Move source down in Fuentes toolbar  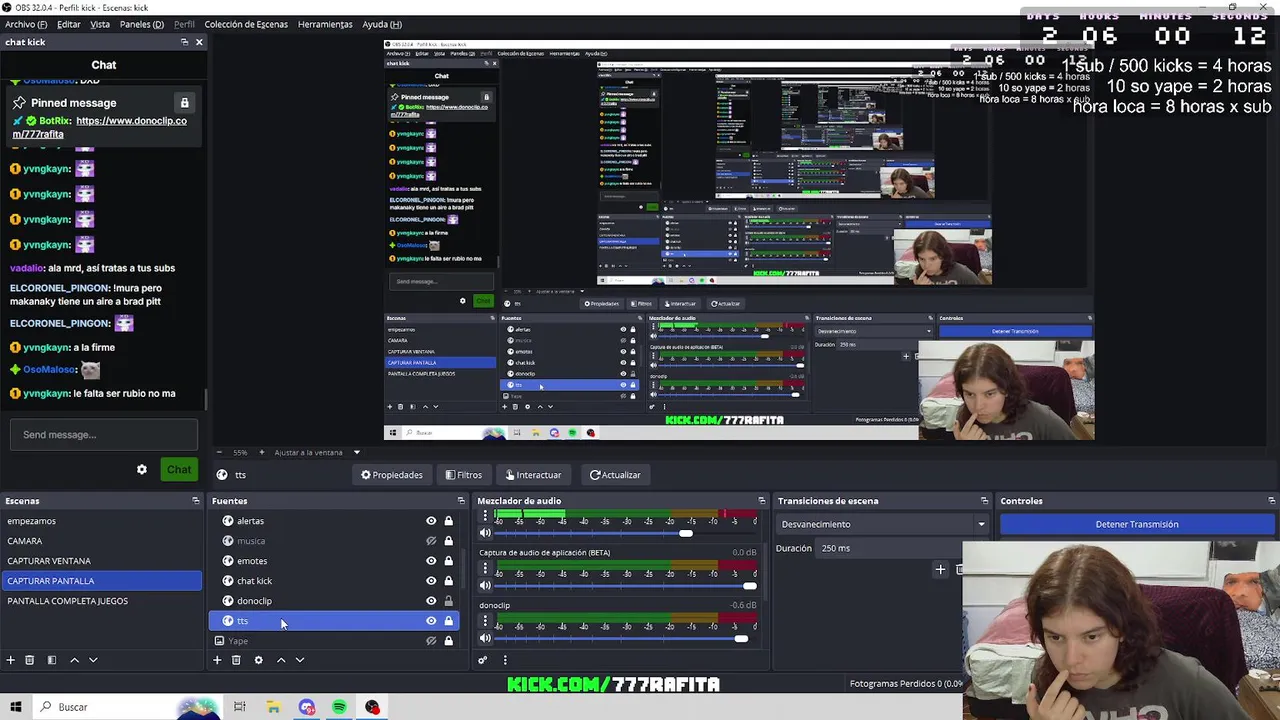point(299,660)
